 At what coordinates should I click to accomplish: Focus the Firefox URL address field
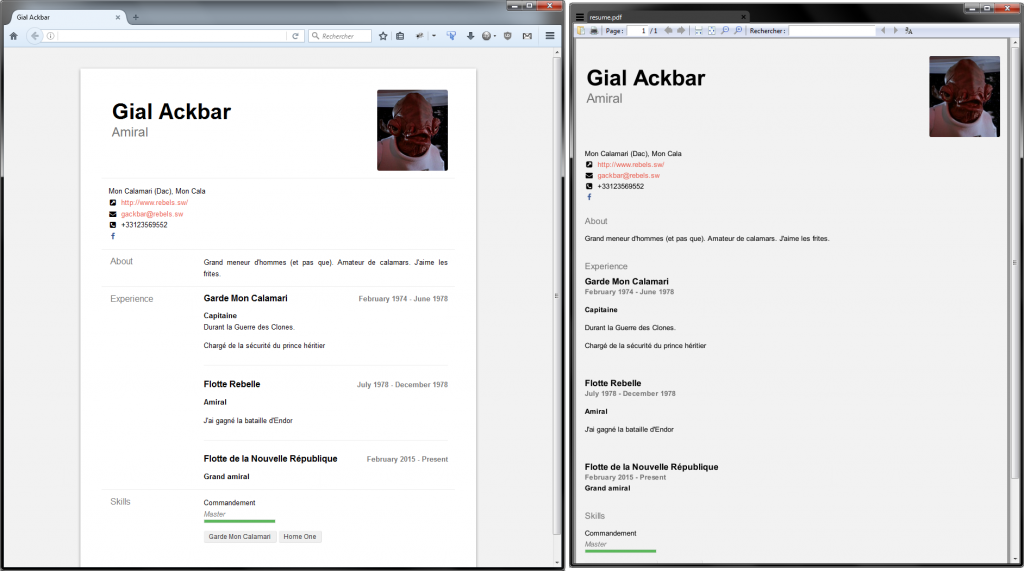click(172, 36)
